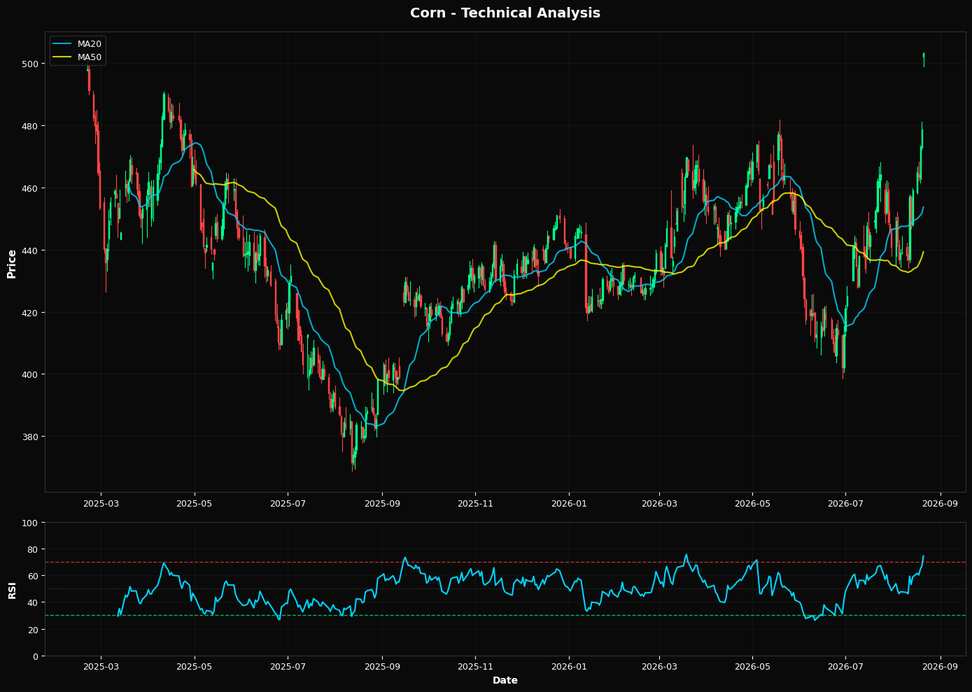Click the yellow MA50 legend line sample
The image size is (972, 692).
(x=63, y=58)
